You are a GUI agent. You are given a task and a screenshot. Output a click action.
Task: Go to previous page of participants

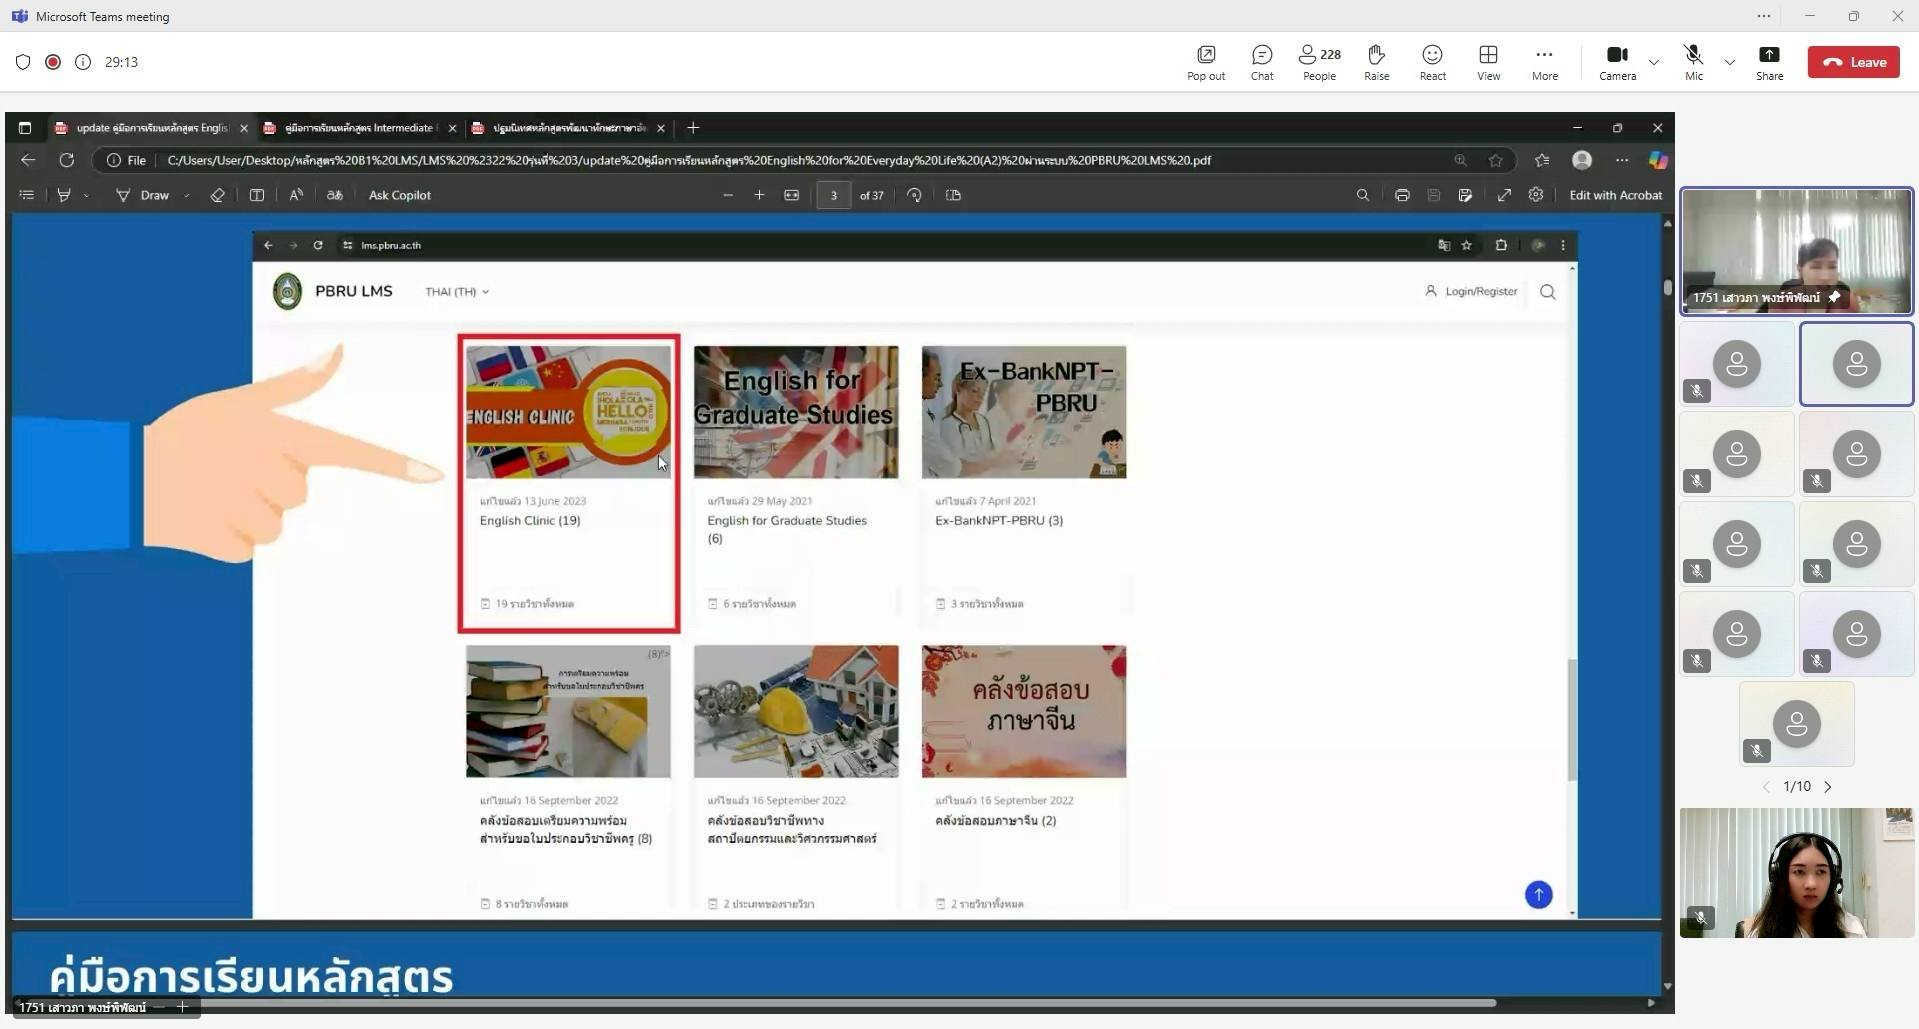pos(1766,787)
